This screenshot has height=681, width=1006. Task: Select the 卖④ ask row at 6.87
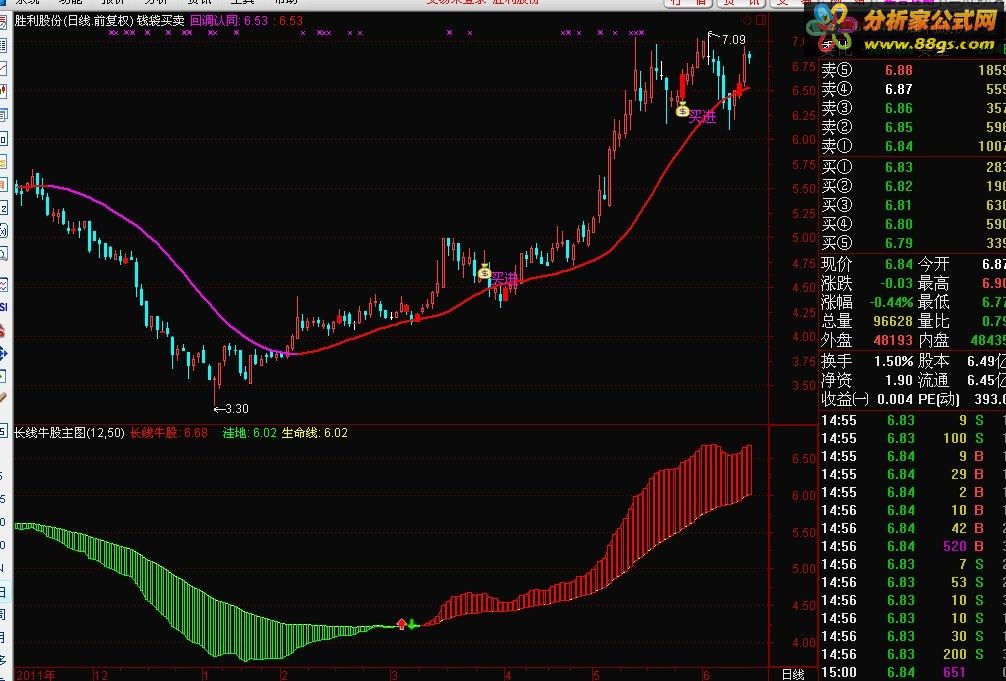pyautogui.click(x=913, y=89)
